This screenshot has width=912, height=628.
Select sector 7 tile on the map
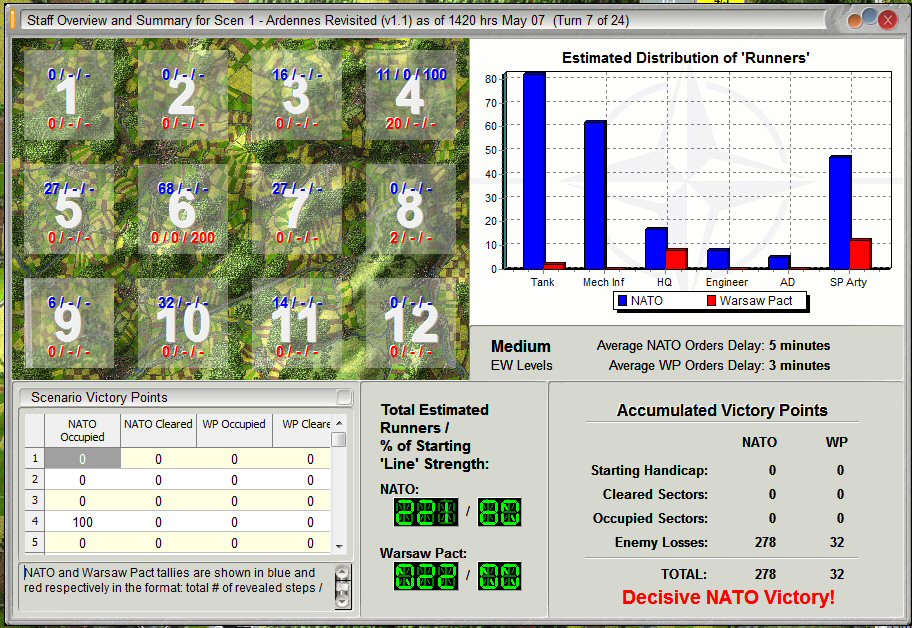coord(296,209)
